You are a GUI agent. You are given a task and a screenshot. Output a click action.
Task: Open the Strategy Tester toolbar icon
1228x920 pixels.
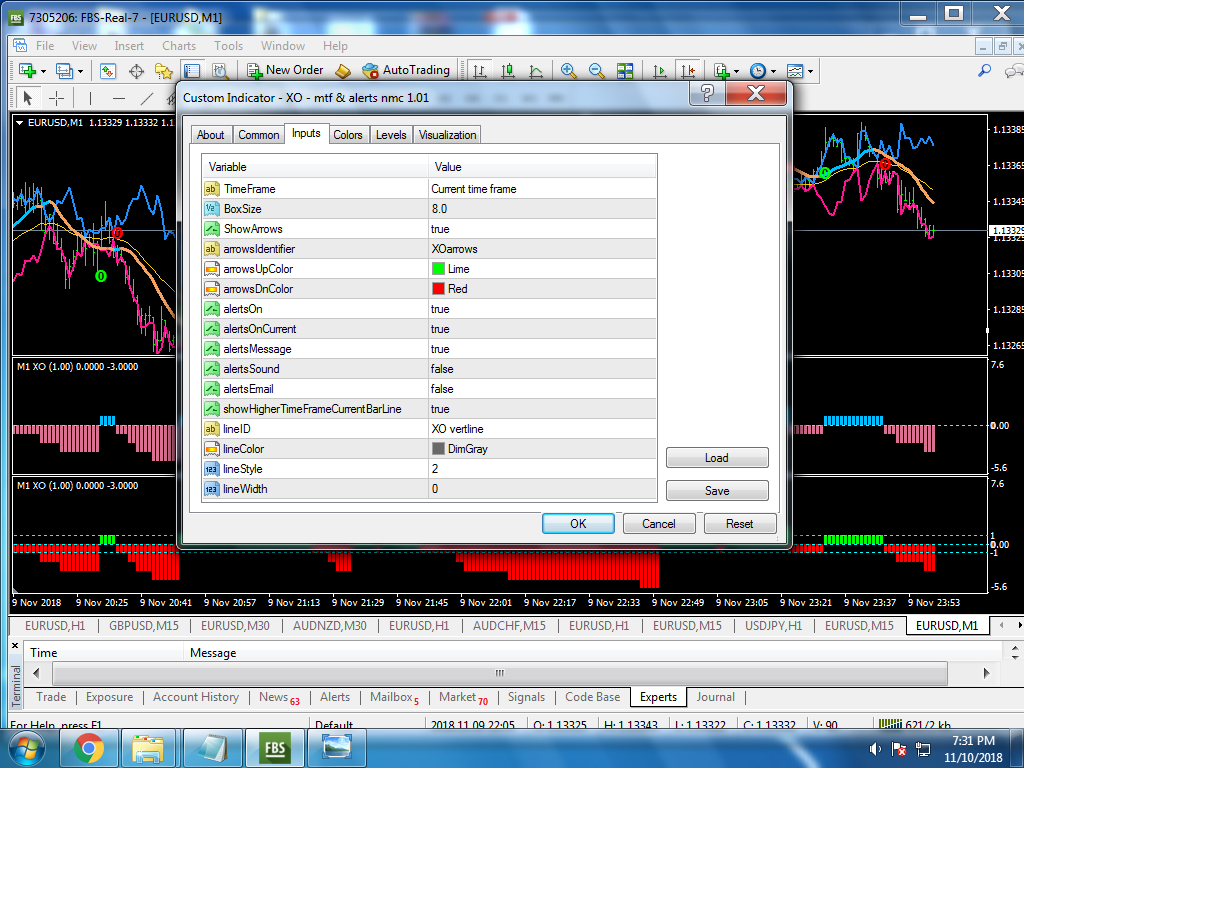tap(220, 71)
